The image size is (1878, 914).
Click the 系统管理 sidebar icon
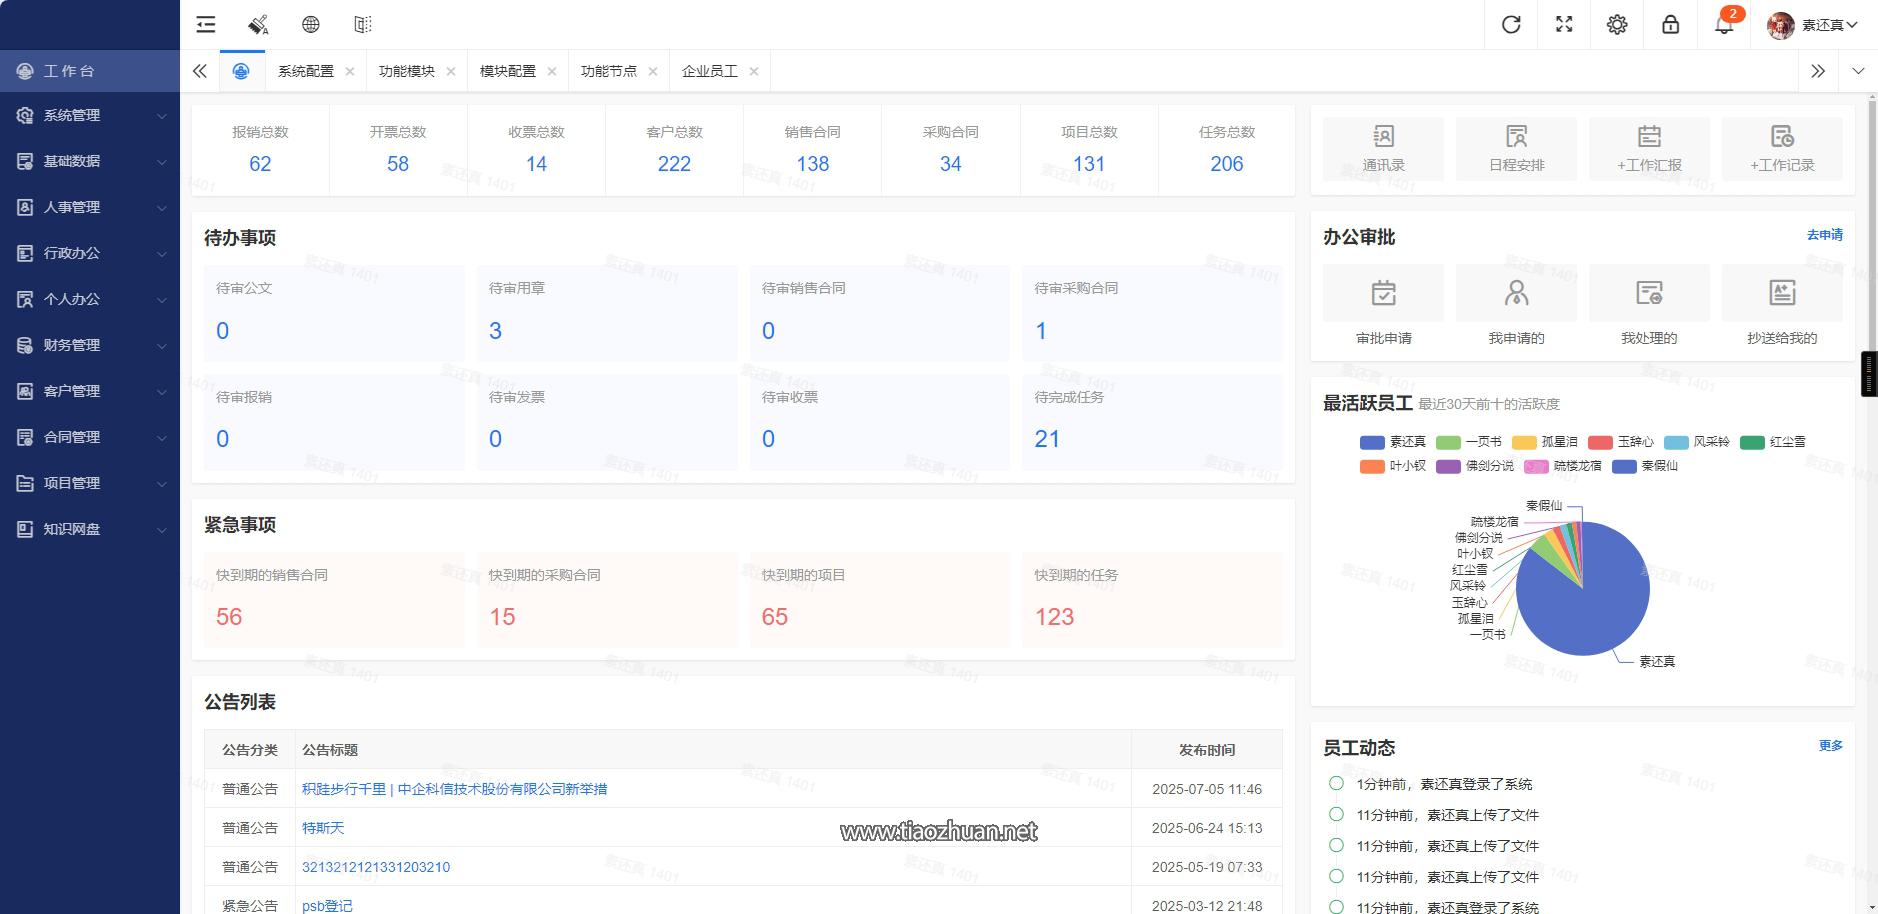pos(25,115)
